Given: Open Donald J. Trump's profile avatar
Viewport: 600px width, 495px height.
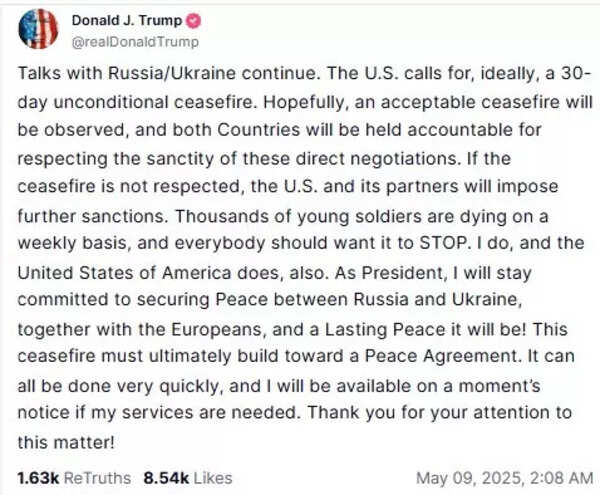Looking at the screenshot, I should point(38,29).
